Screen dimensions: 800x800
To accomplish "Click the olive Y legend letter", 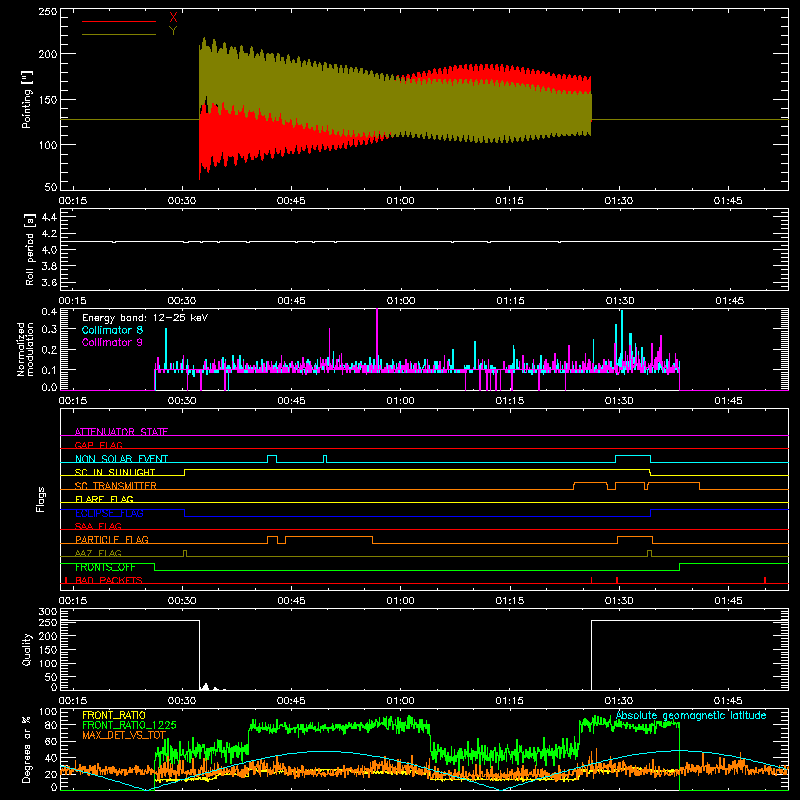I will (173, 31).
